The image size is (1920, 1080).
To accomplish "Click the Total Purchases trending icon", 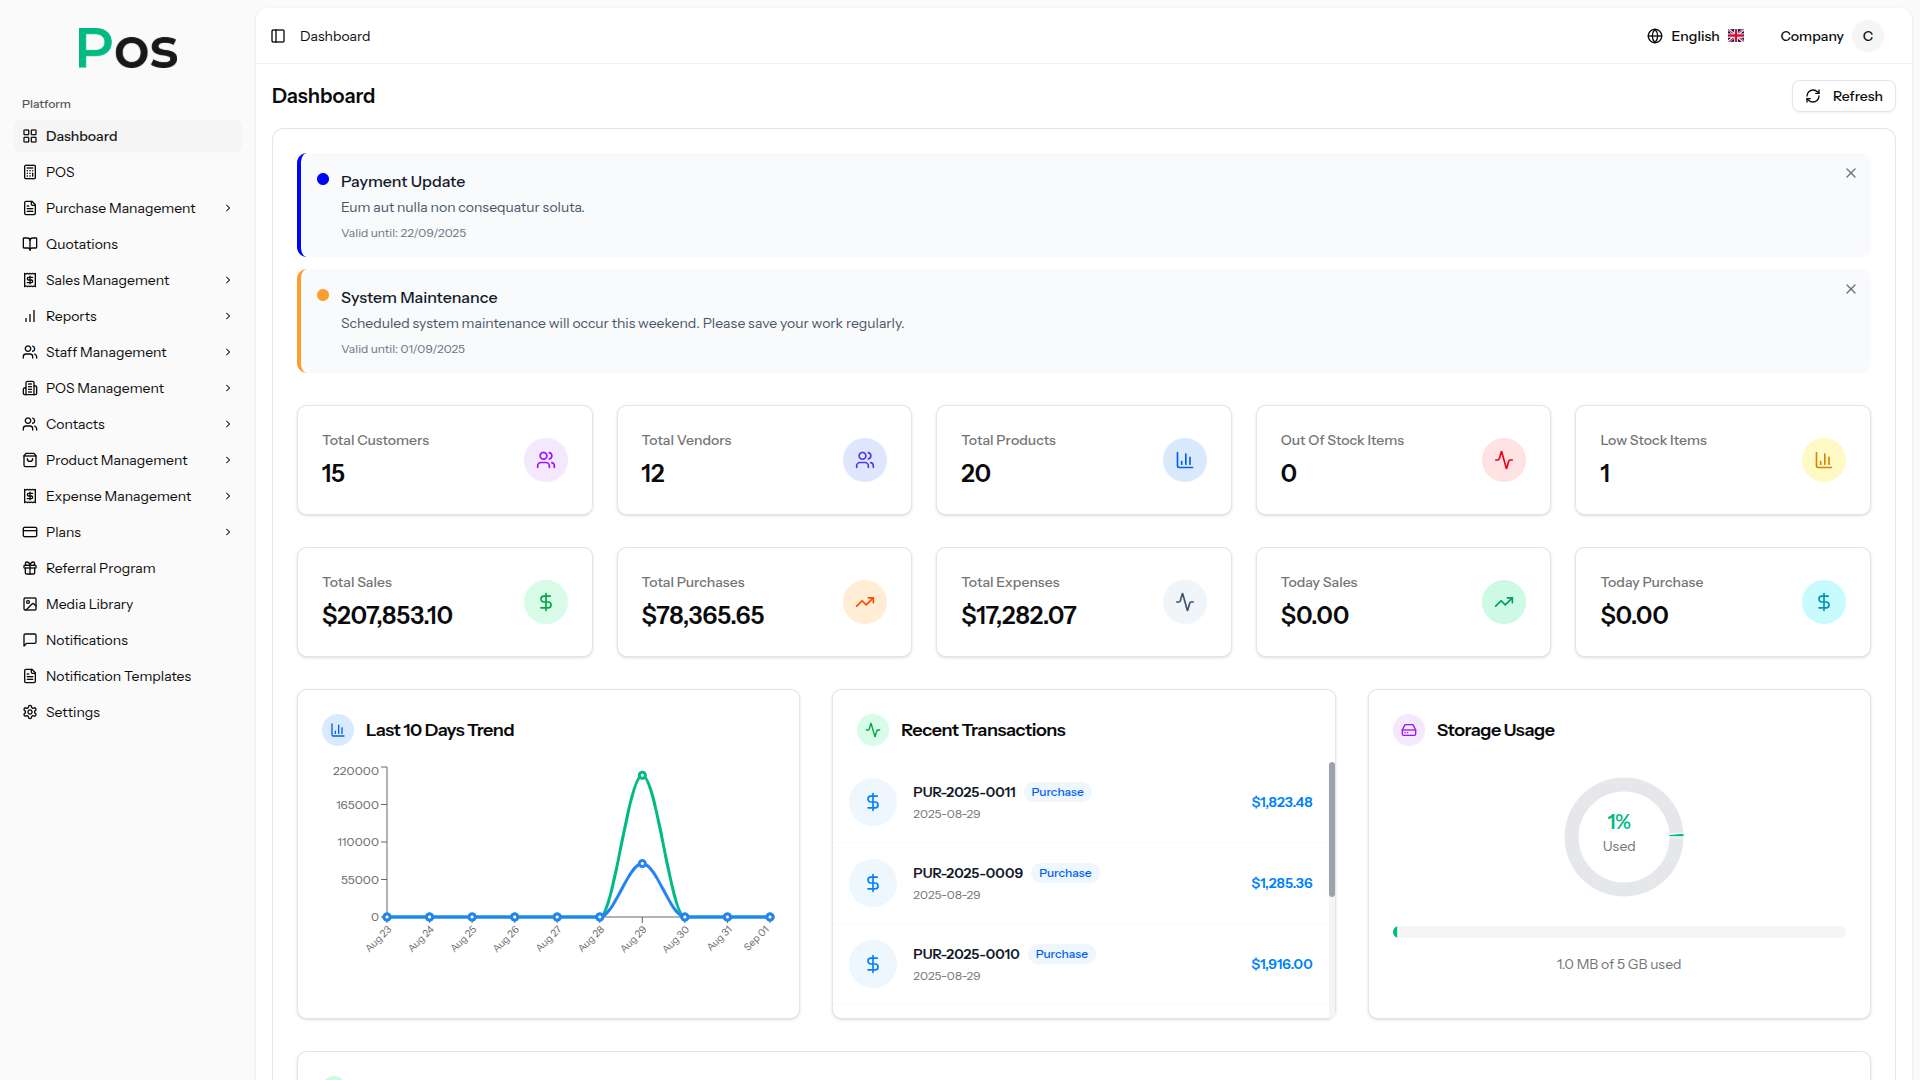I will pos(864,602).
